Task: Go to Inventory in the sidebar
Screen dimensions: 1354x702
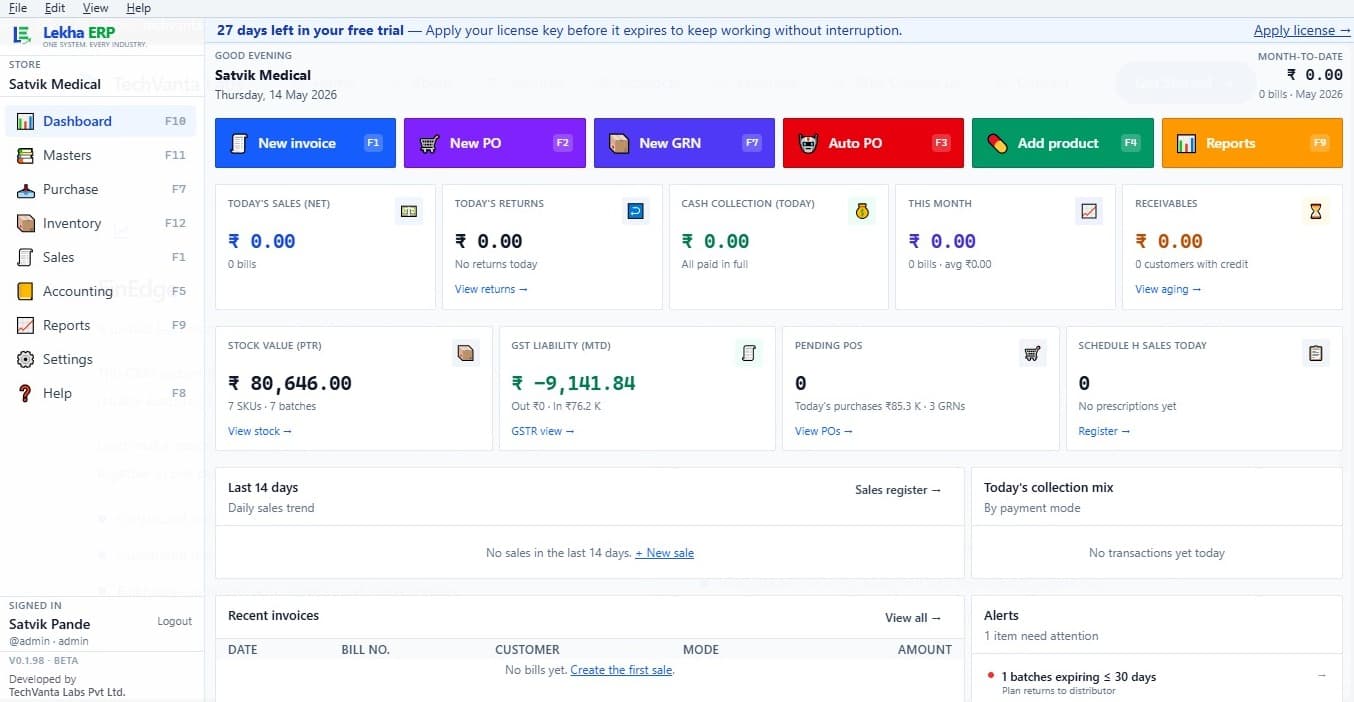Action: (101, 223)
